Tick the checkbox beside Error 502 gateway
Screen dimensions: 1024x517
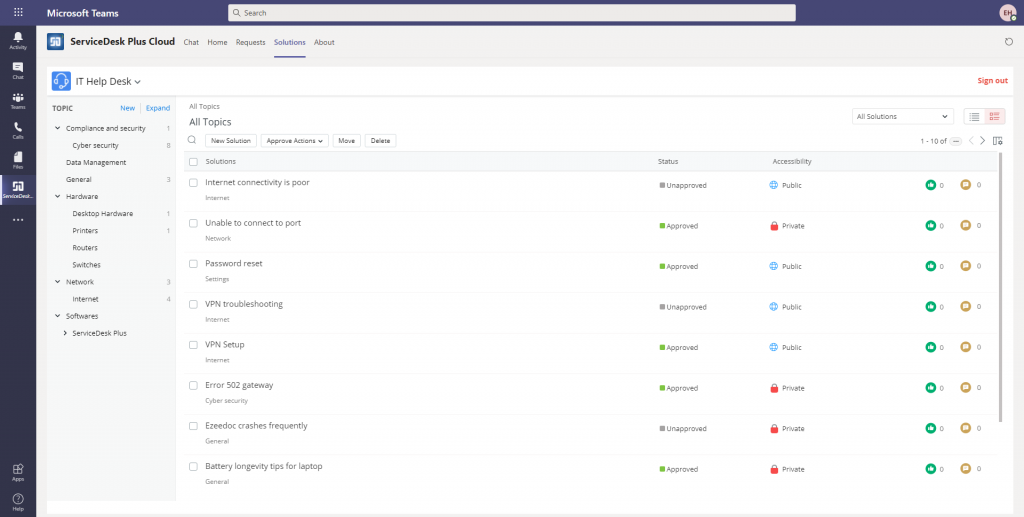[x=193, y=385]
